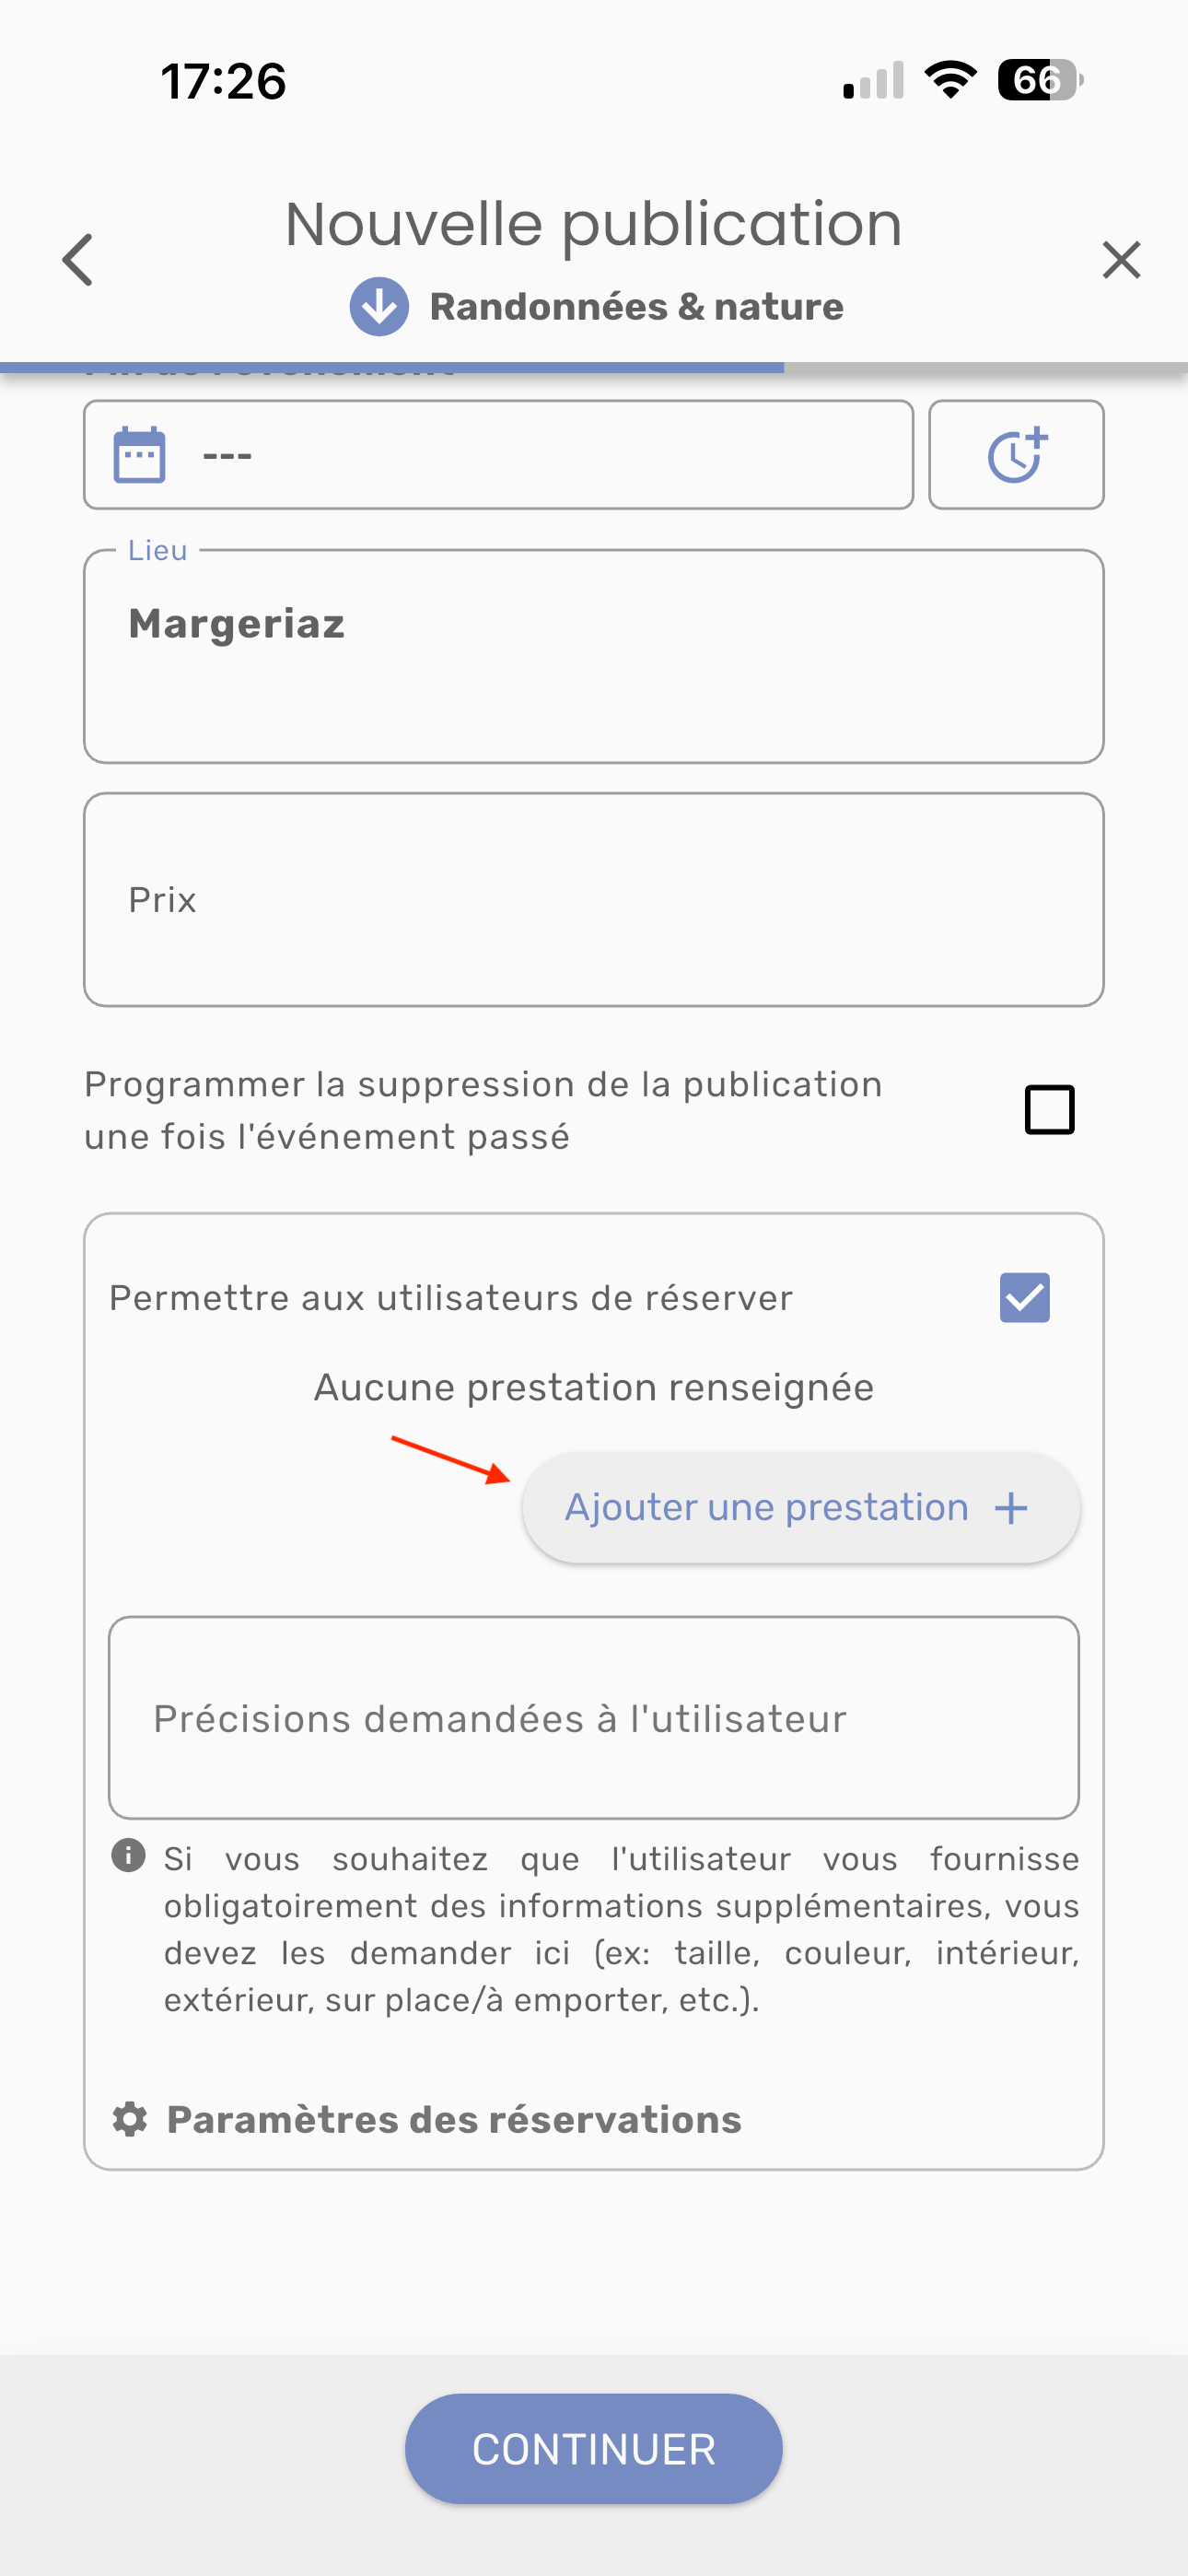Tap the blue down-arrow category icon

pyautogui.click(x=379, y=307)
